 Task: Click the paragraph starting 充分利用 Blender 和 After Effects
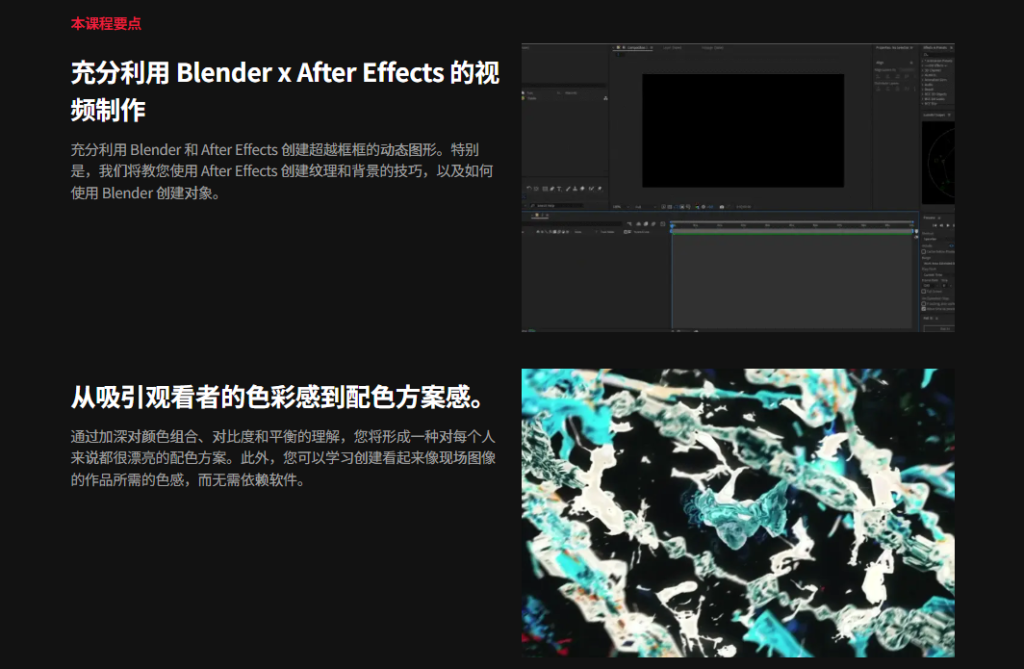(x=281, y=171)
